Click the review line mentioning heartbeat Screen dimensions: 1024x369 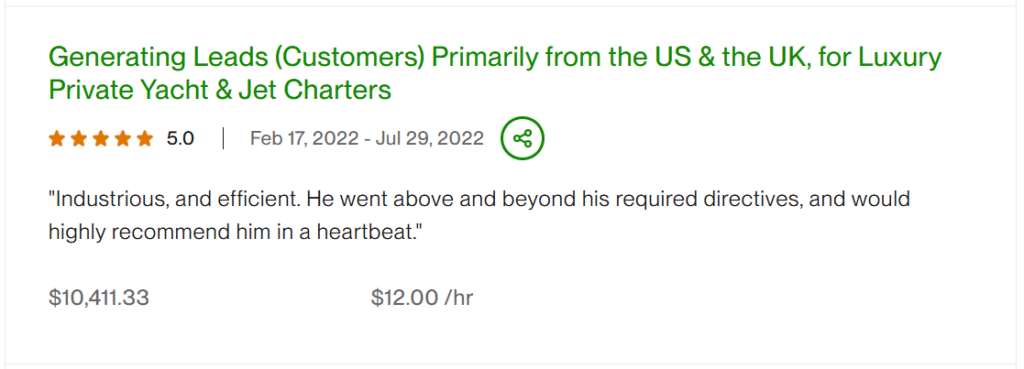[236, 233]
